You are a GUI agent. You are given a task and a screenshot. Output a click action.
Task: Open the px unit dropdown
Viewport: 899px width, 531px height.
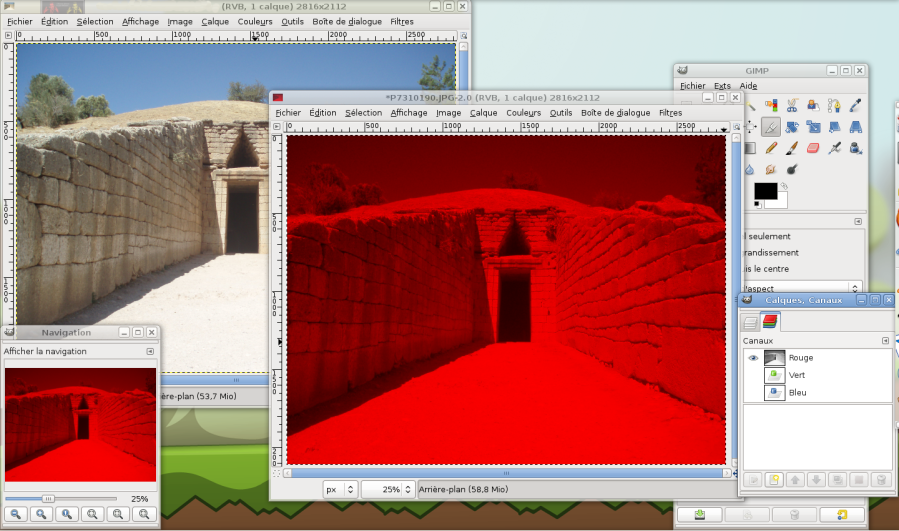coord(340,489)
